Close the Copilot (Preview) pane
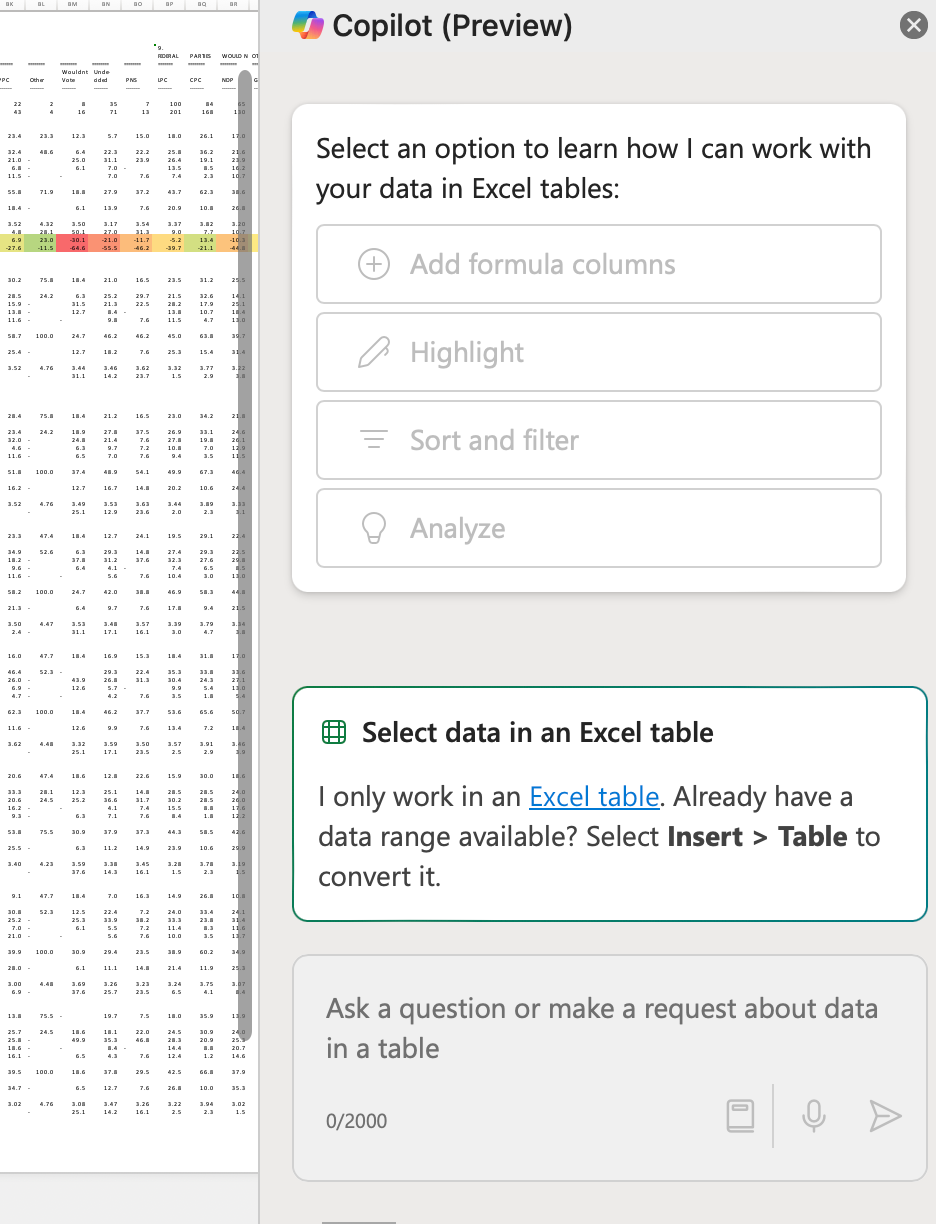 [913, 26]
